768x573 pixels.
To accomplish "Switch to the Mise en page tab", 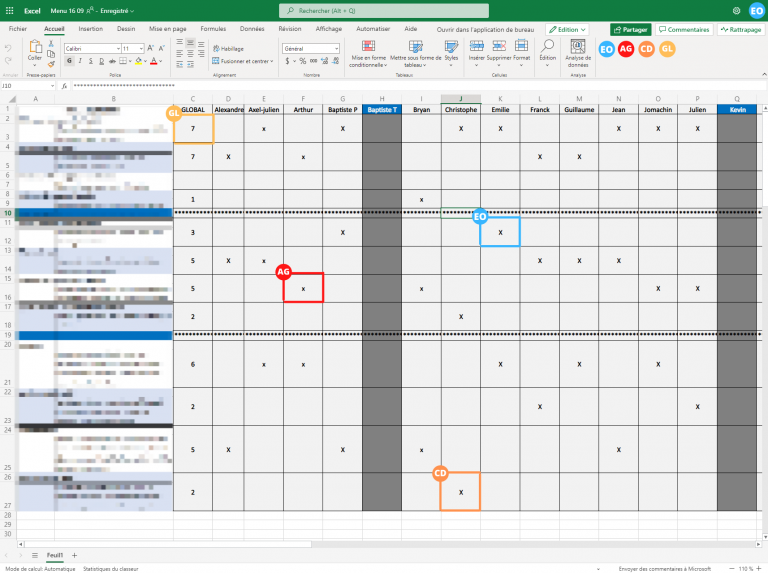I will pos(168,29).
